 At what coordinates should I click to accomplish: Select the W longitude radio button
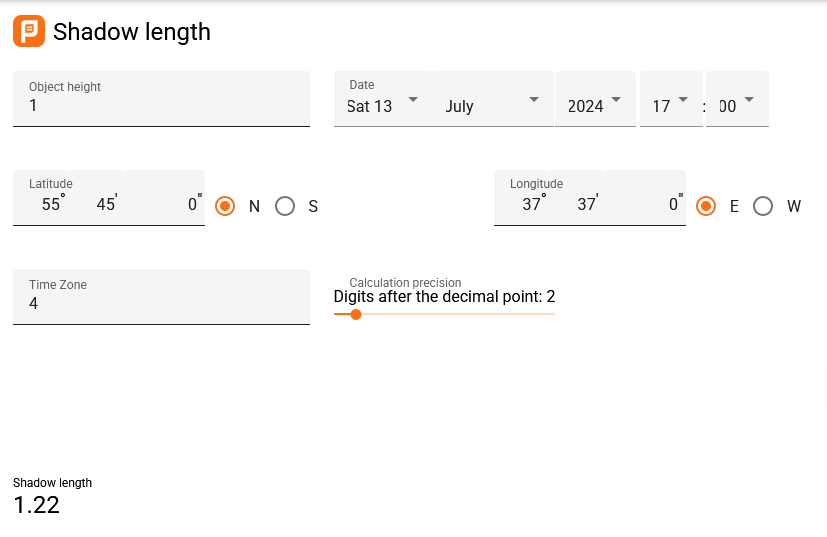(x=763, y=206)
